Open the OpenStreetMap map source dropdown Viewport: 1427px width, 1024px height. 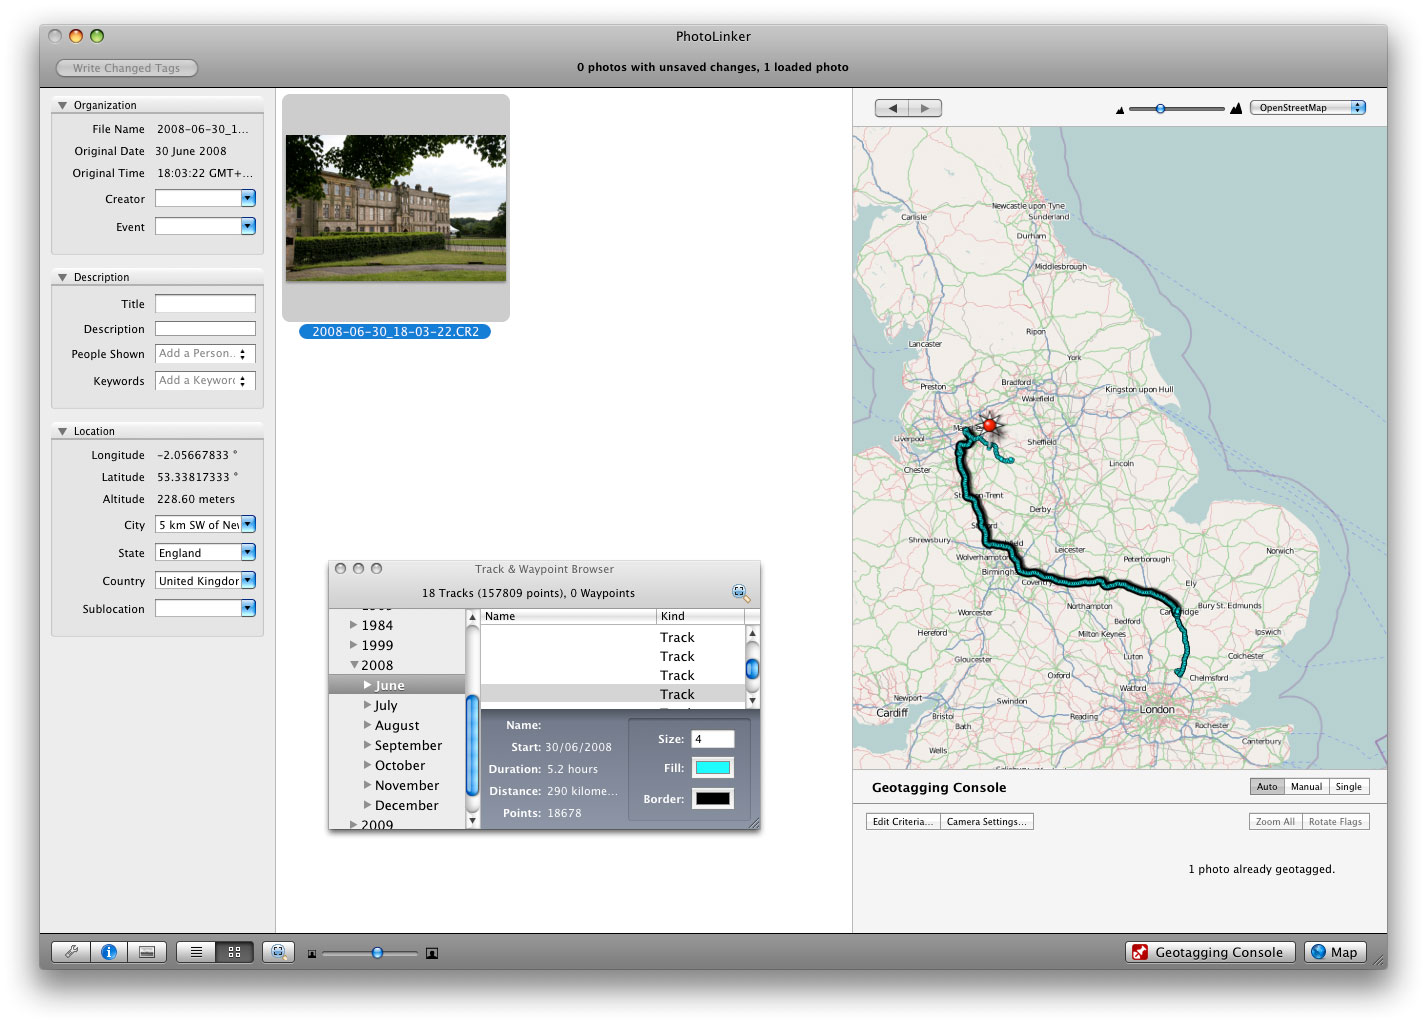[1307, 108]
